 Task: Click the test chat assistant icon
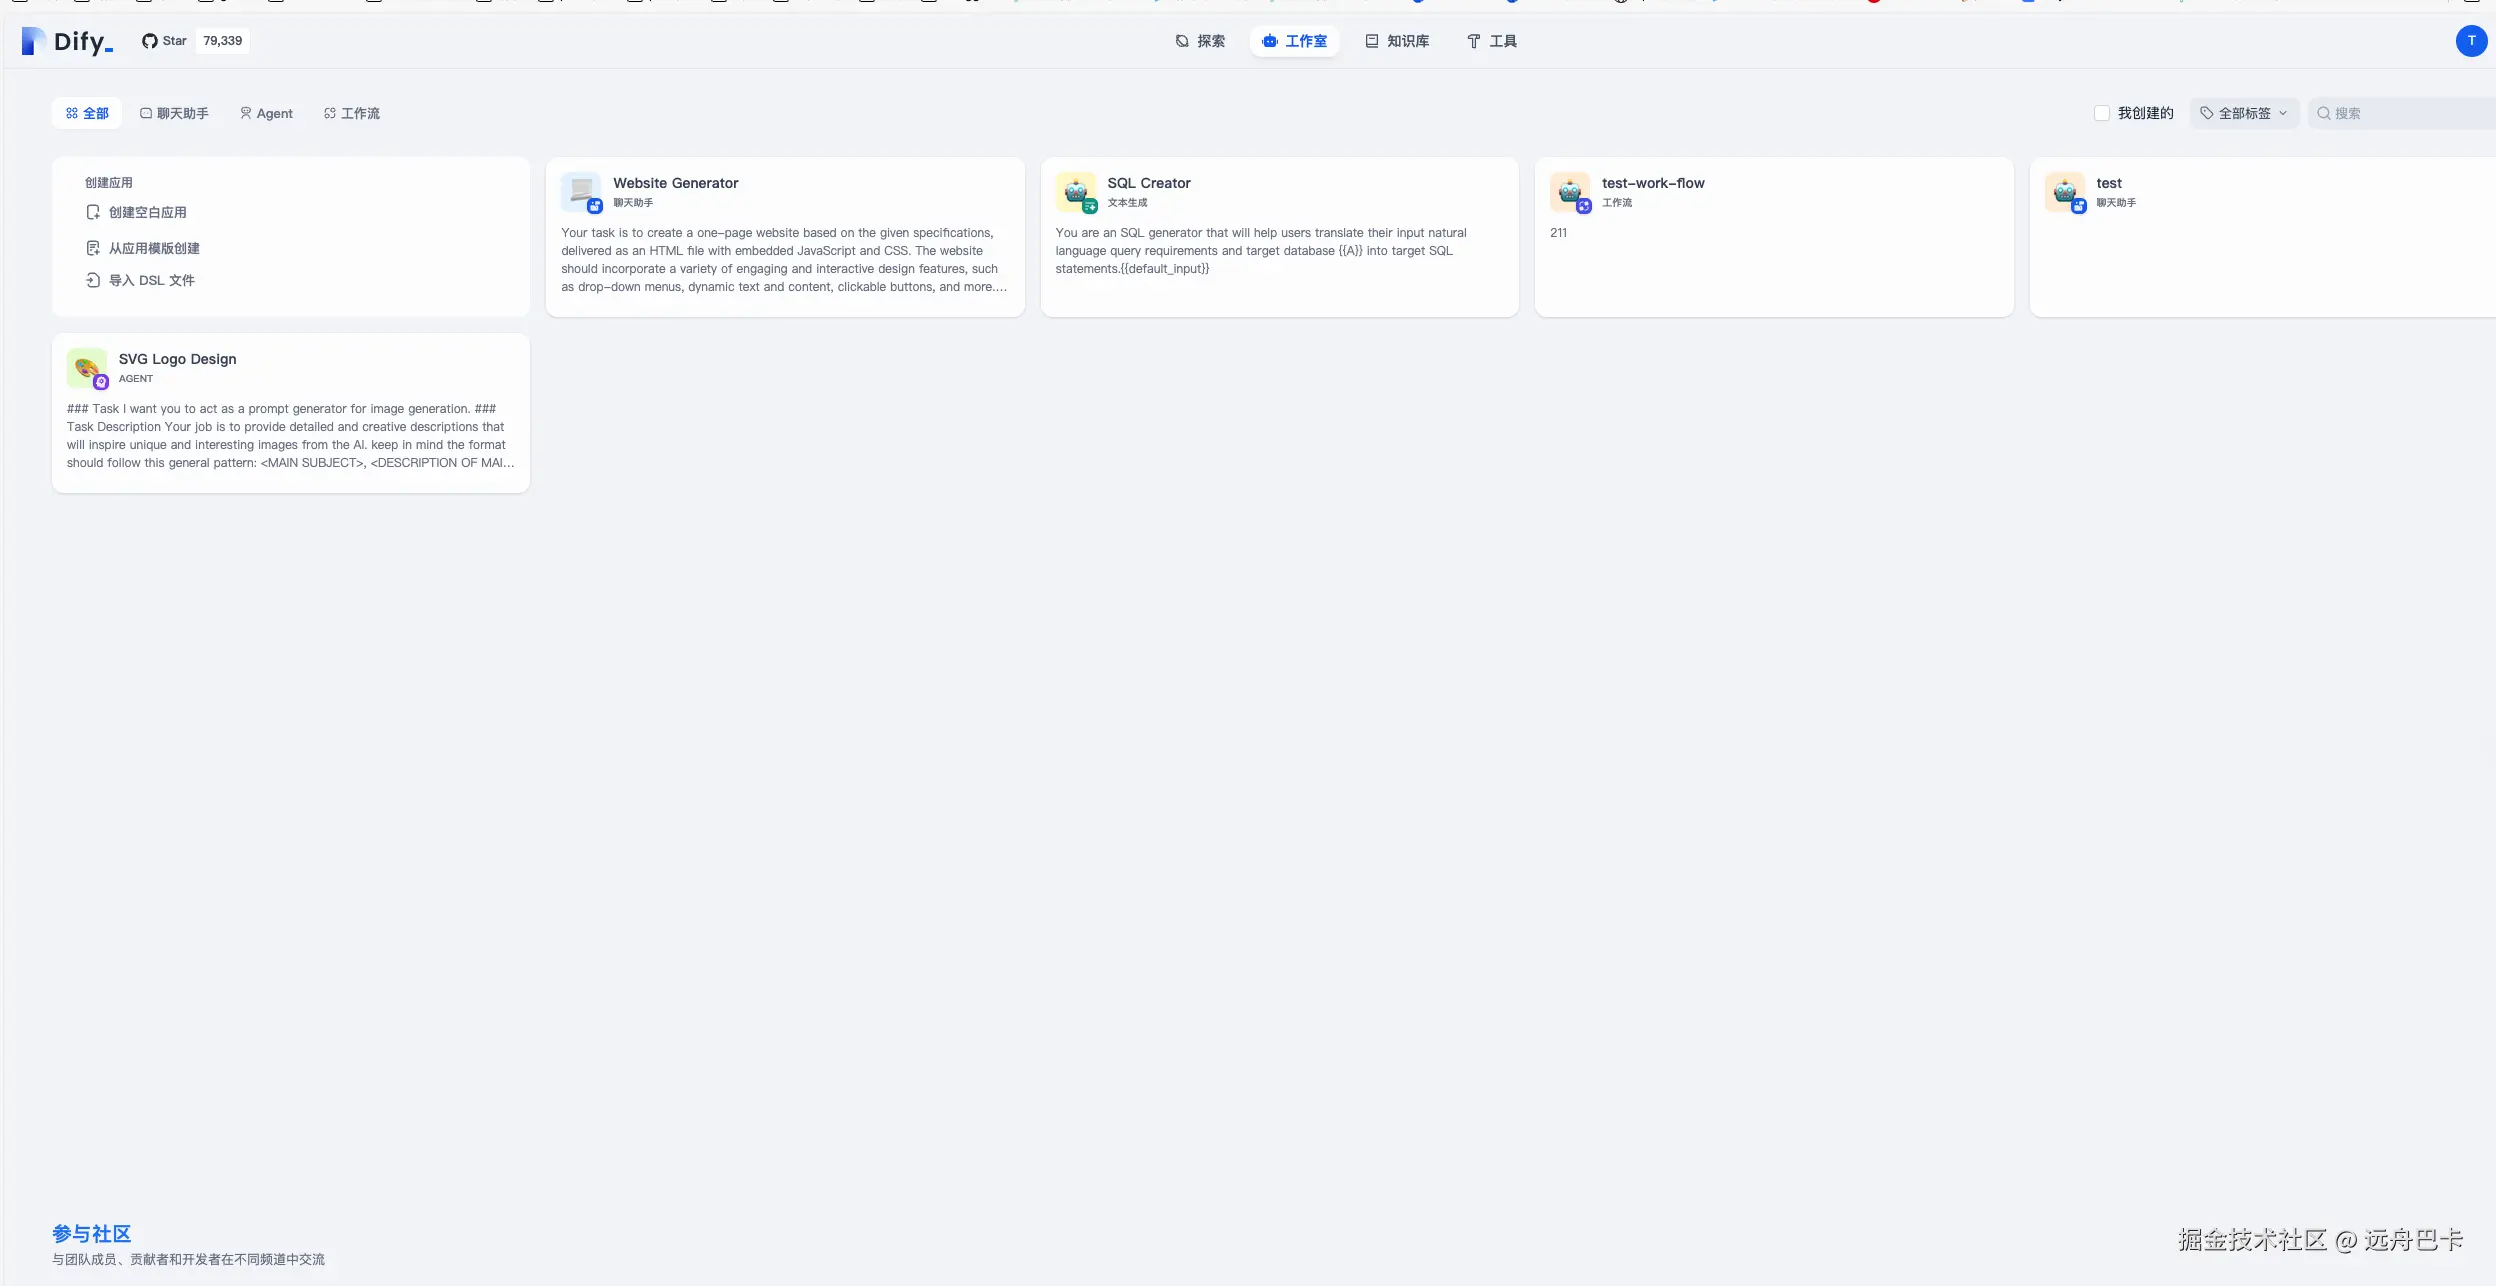[2064, 192]
